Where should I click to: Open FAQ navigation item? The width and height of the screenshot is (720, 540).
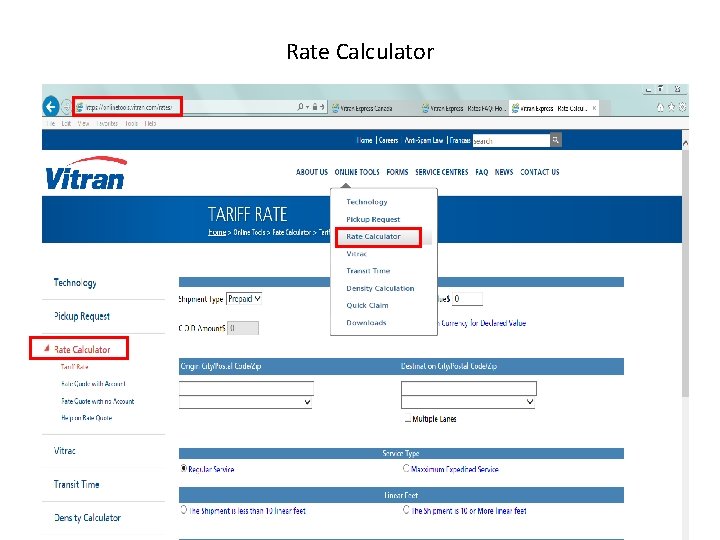click(482, 172)
